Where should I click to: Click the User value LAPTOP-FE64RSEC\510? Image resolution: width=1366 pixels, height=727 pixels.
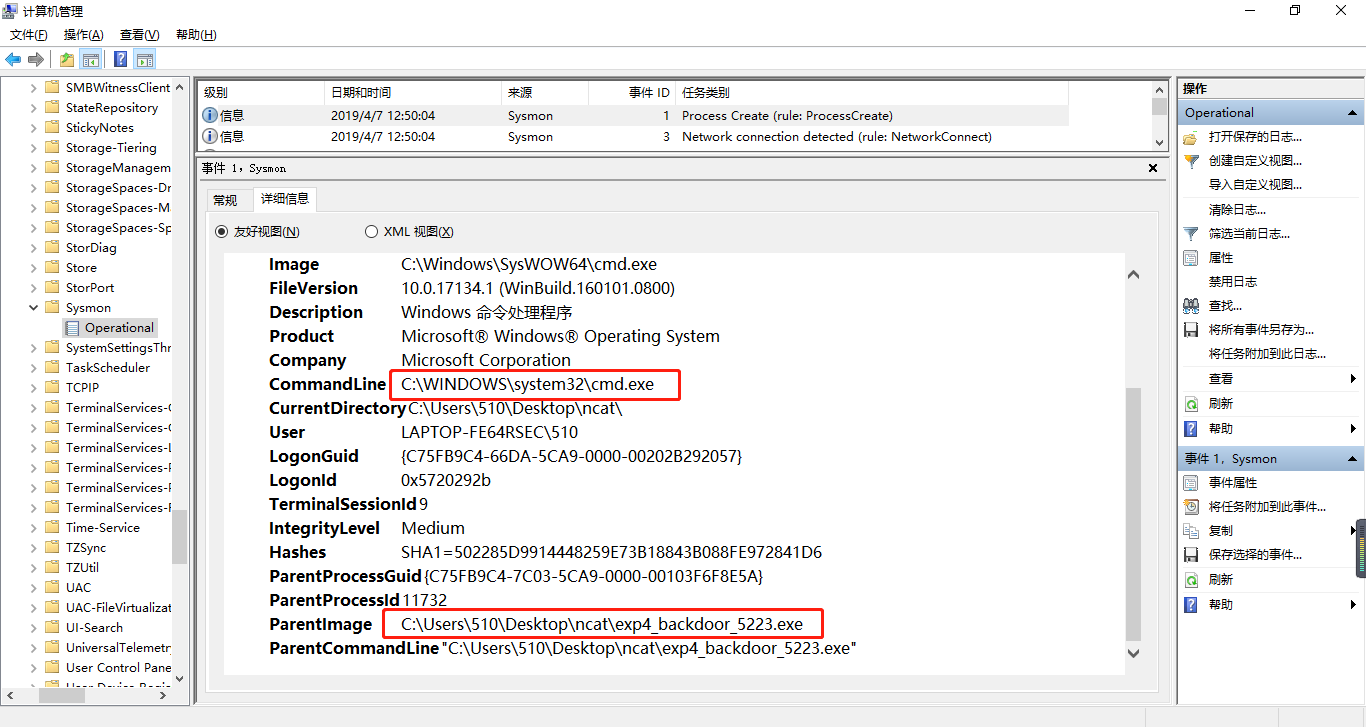pos(489,432)
